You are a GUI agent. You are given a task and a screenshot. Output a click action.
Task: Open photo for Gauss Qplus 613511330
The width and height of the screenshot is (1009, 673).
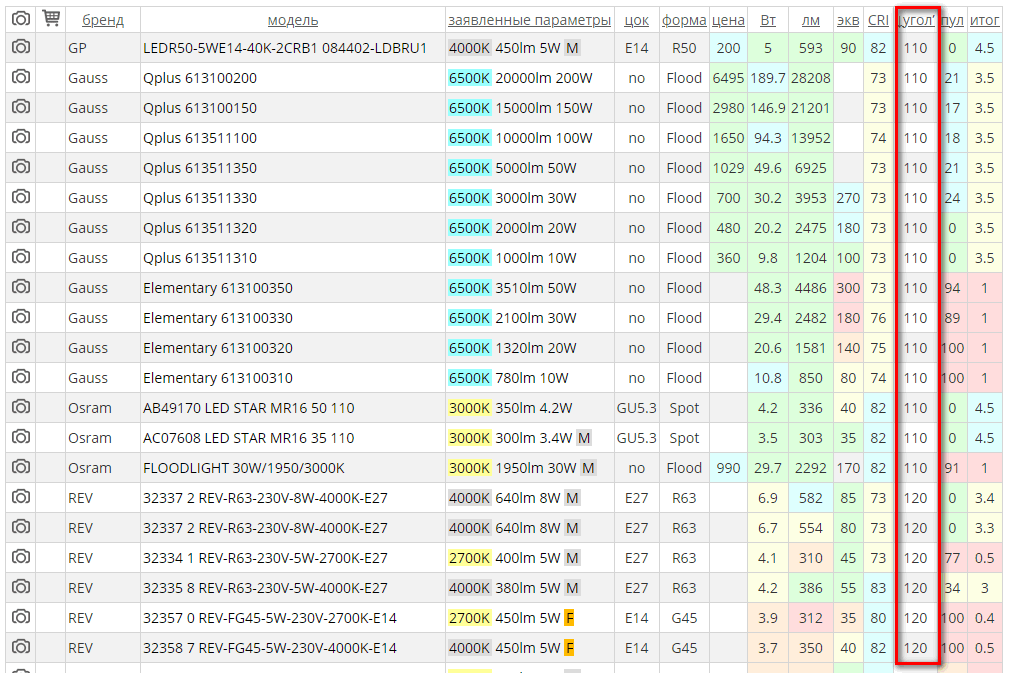(21, 198)
